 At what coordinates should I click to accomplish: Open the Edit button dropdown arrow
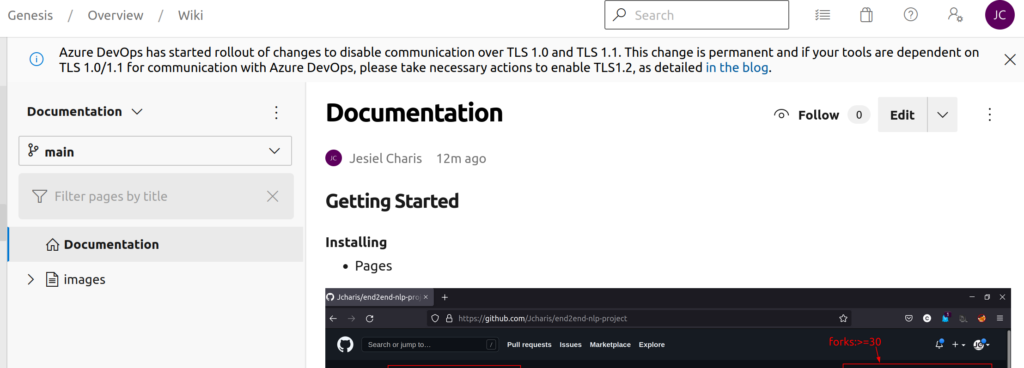(x=942, y=115)
